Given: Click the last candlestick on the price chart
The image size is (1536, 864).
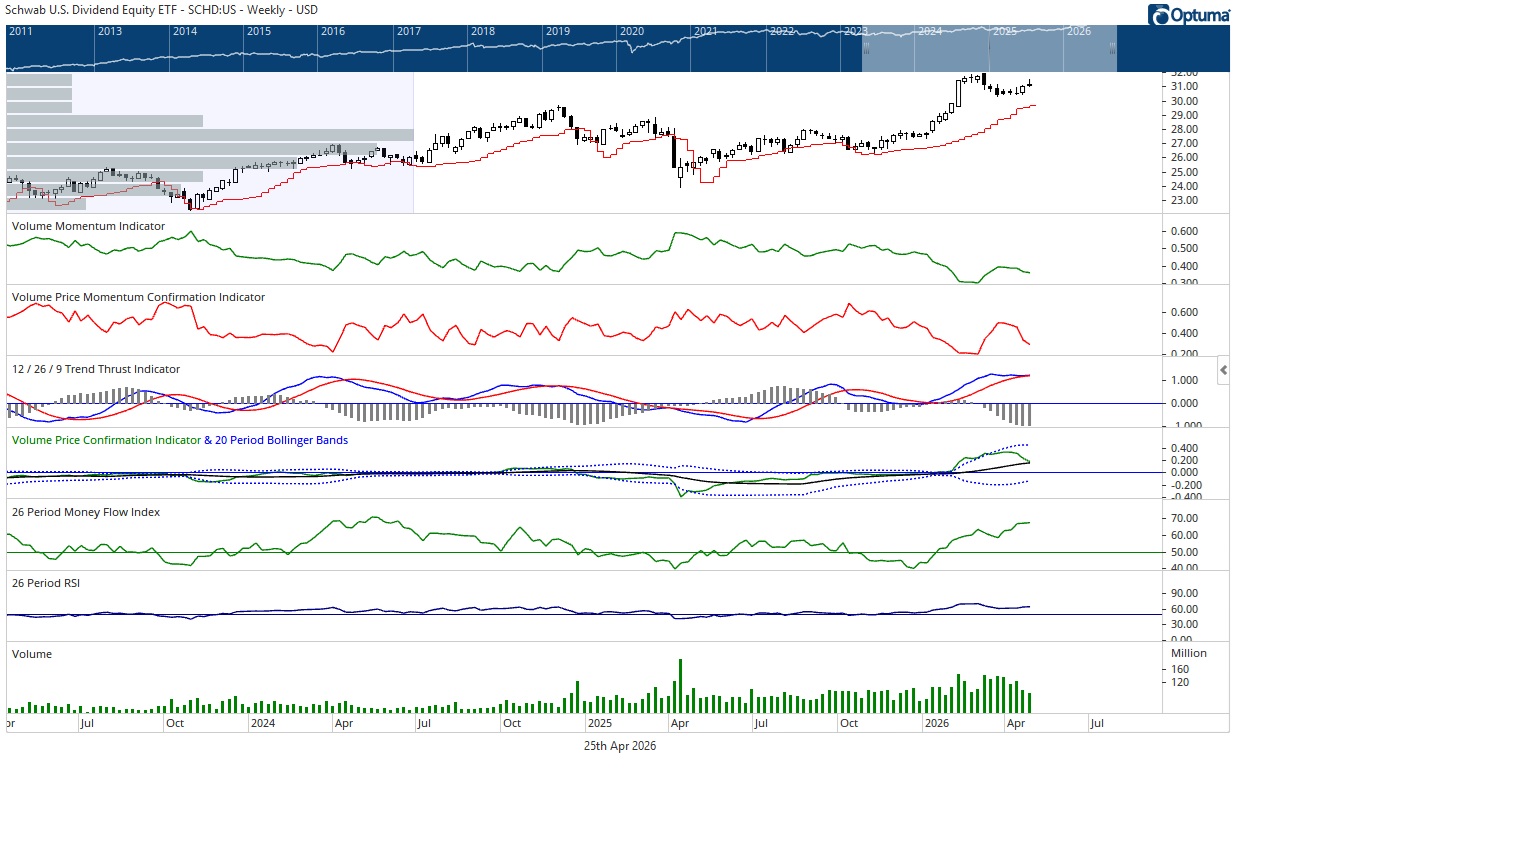Looking at the screenshot, I should (x=1029, y=86).
